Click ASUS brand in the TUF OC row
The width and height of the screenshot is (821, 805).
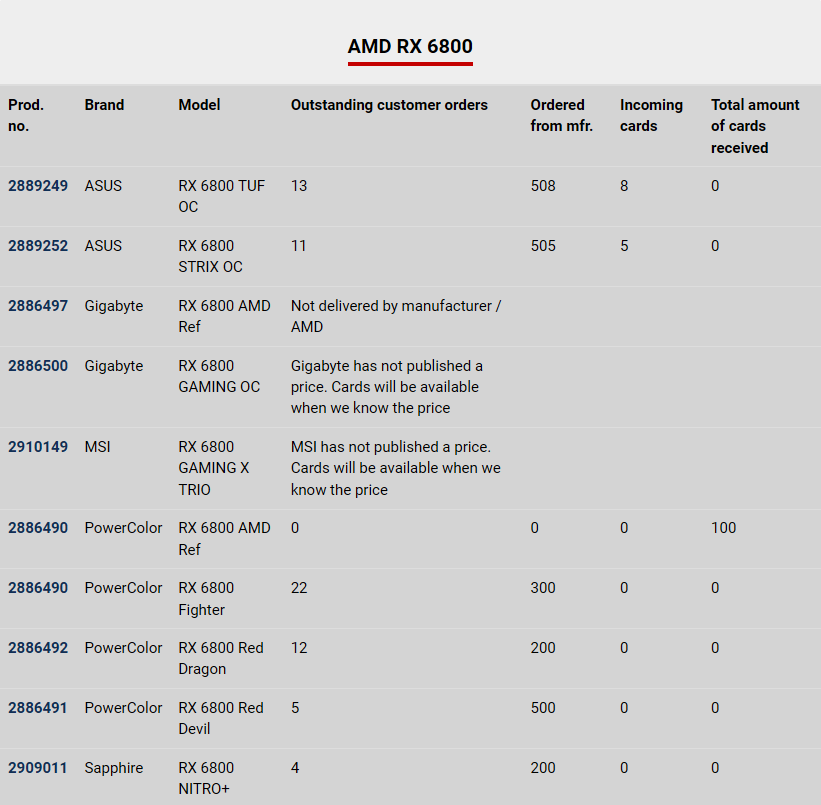point(103,186)
